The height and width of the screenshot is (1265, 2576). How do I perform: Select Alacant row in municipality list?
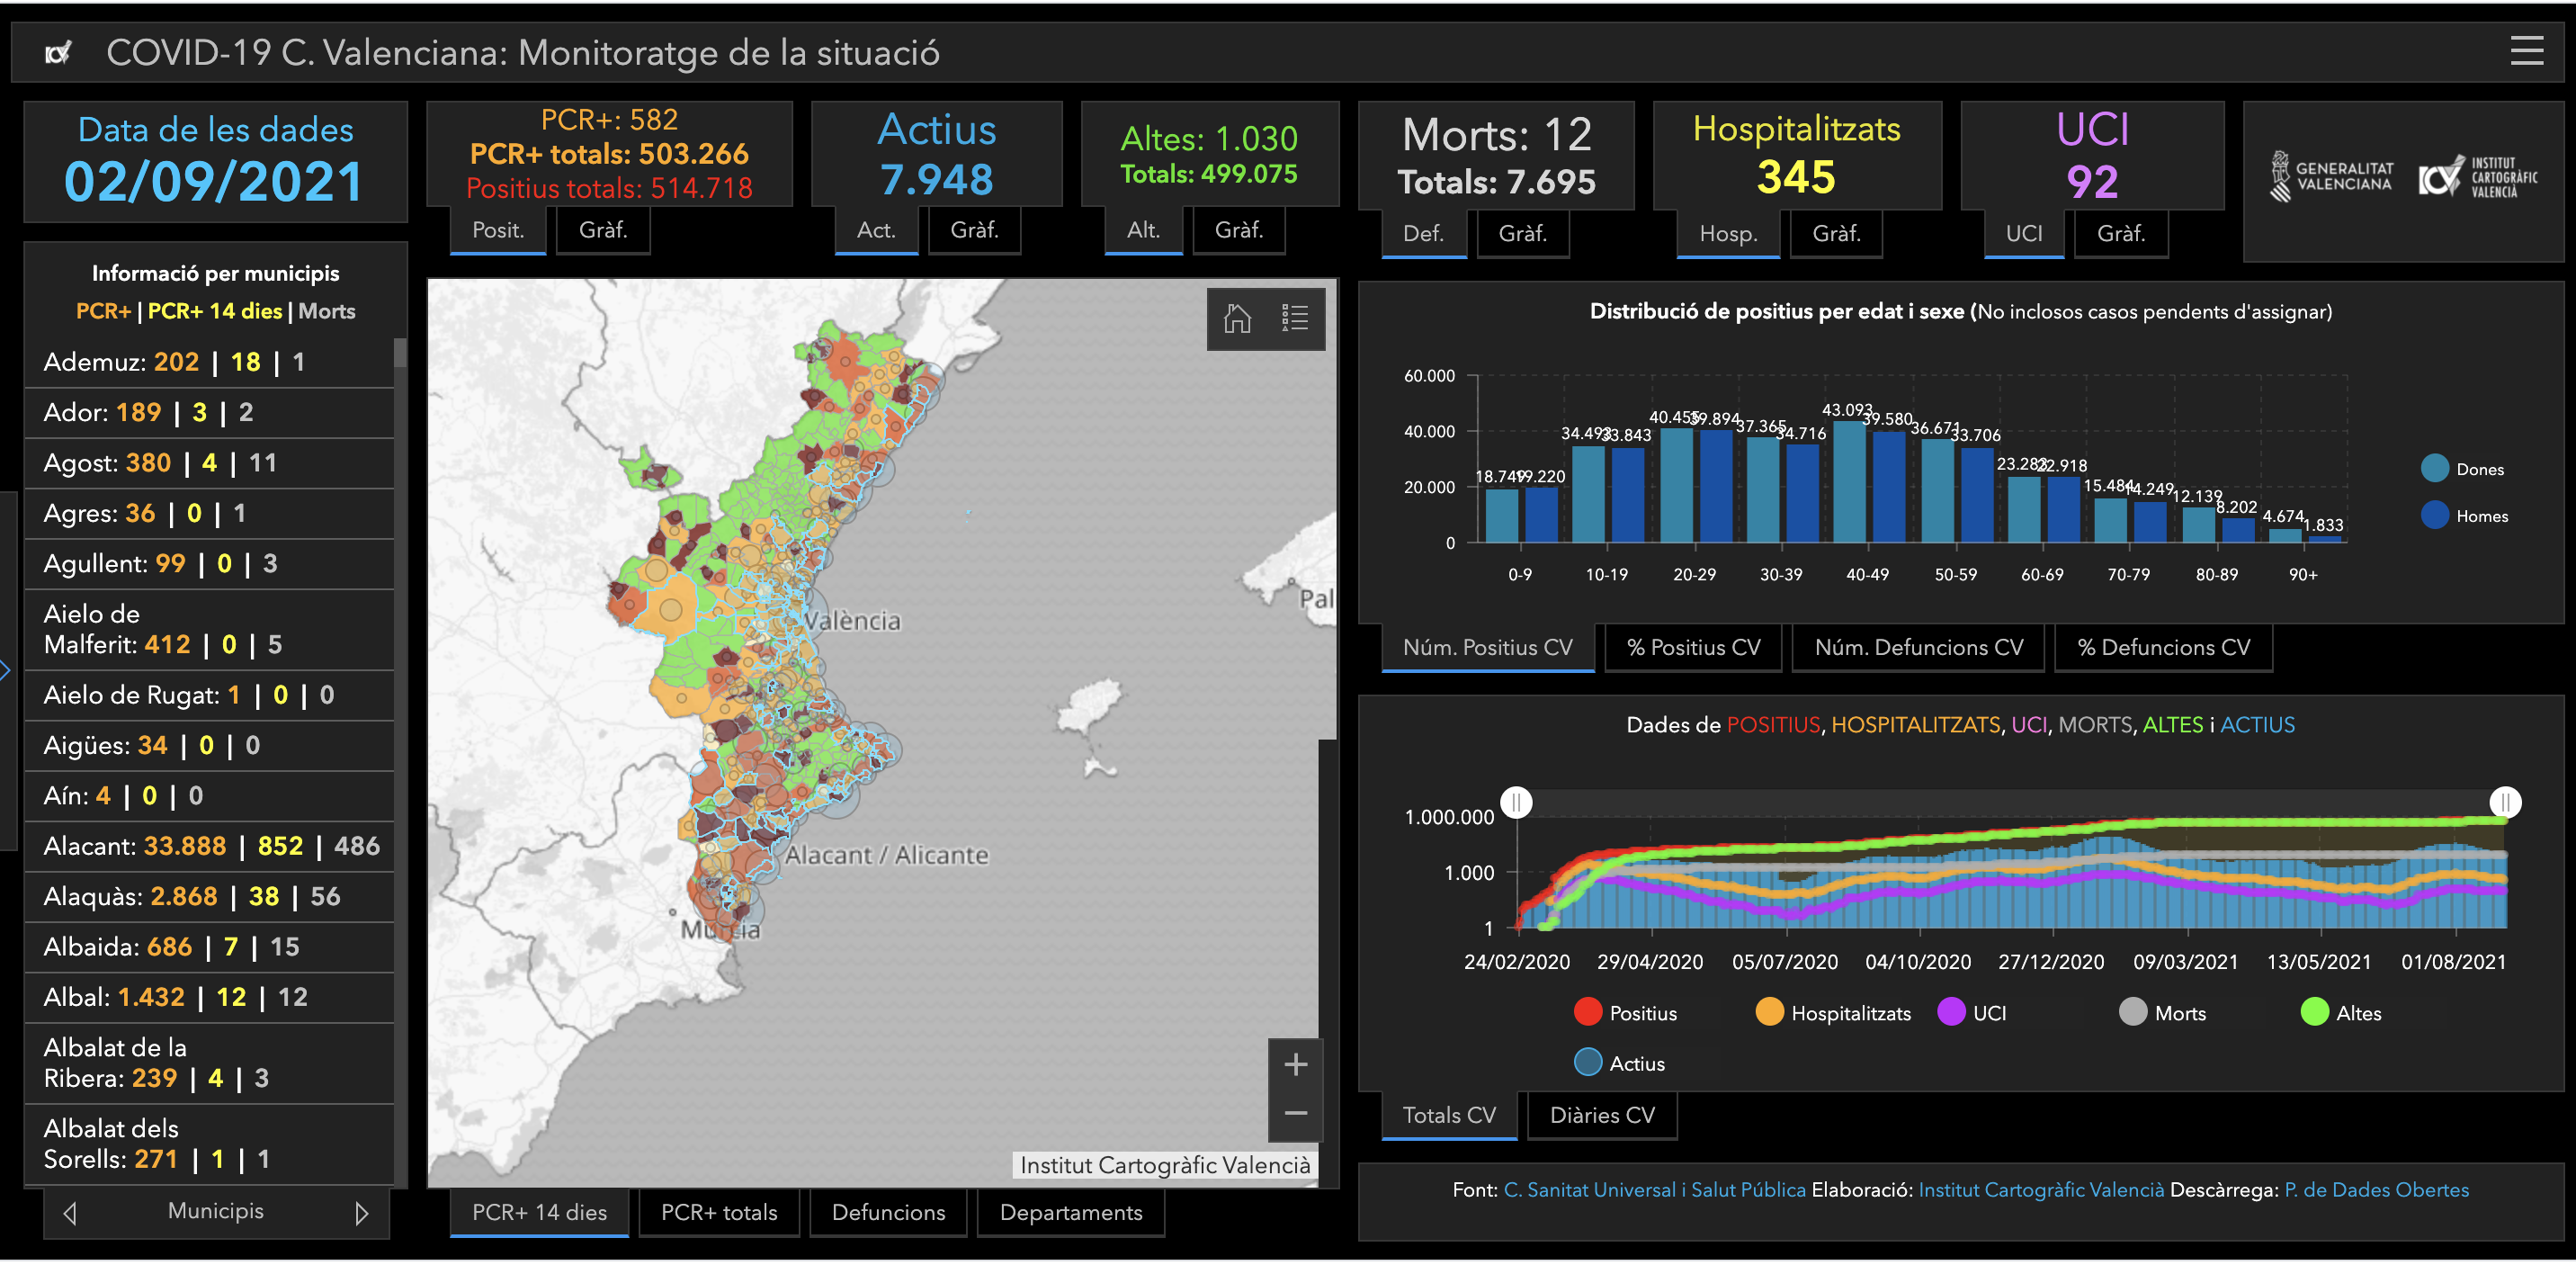pyautogui.click(x=210, y=846)
